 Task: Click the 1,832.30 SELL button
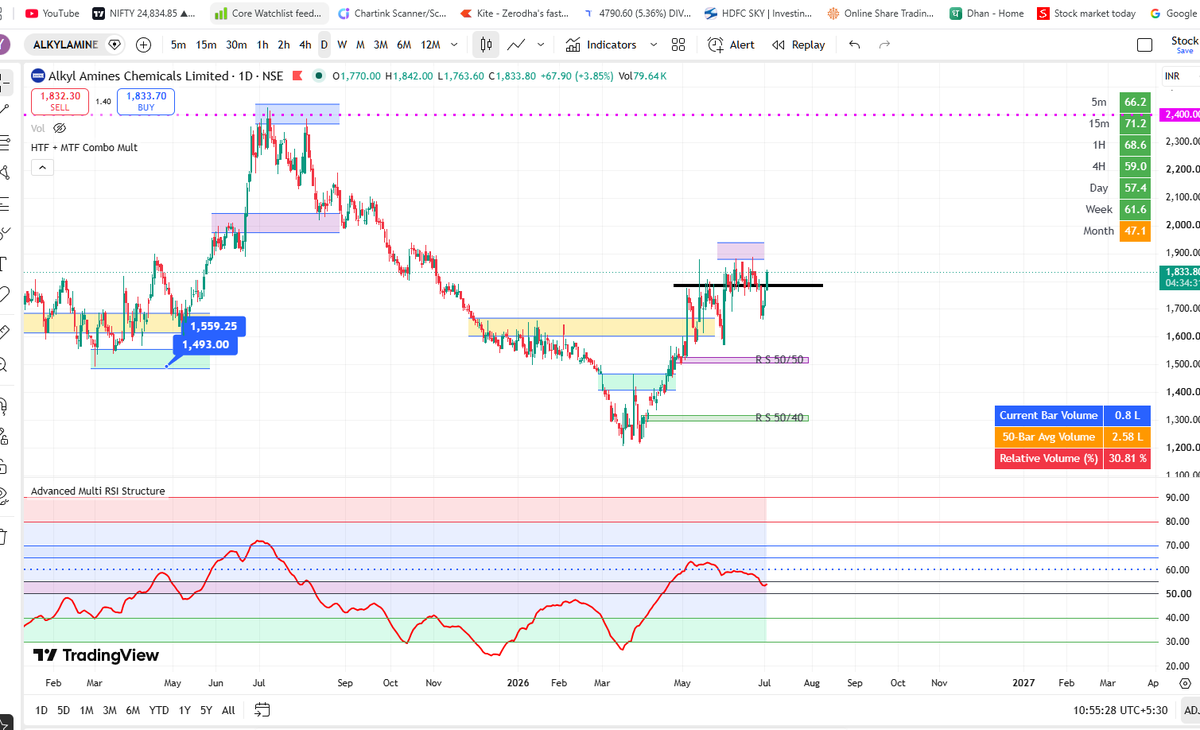[x=60, y=100]
